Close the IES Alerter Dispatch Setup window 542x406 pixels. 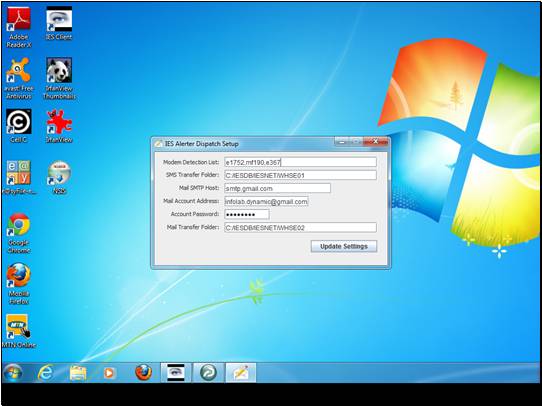point(376,141)
